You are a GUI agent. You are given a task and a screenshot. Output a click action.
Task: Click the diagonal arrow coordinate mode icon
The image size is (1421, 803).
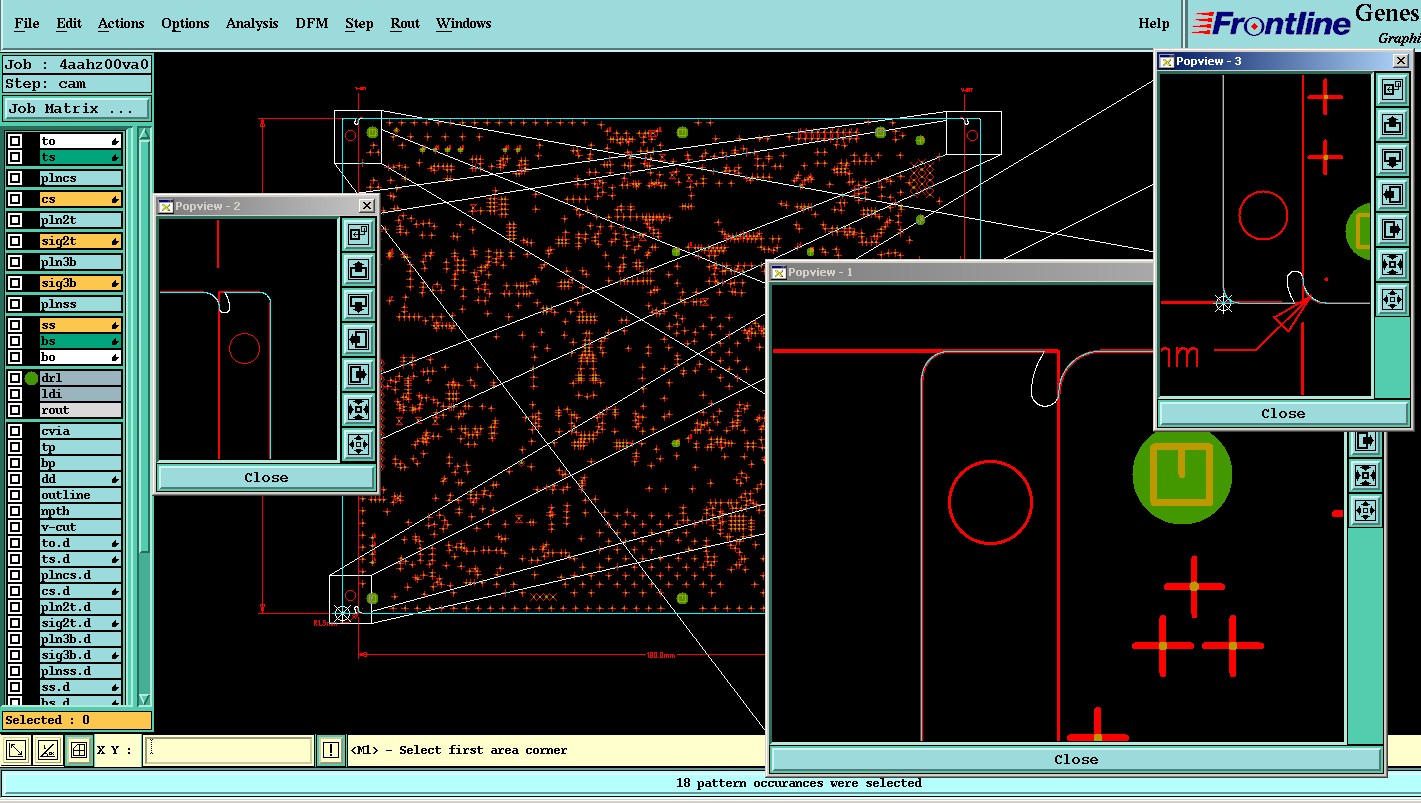click(x=16, y=750)
